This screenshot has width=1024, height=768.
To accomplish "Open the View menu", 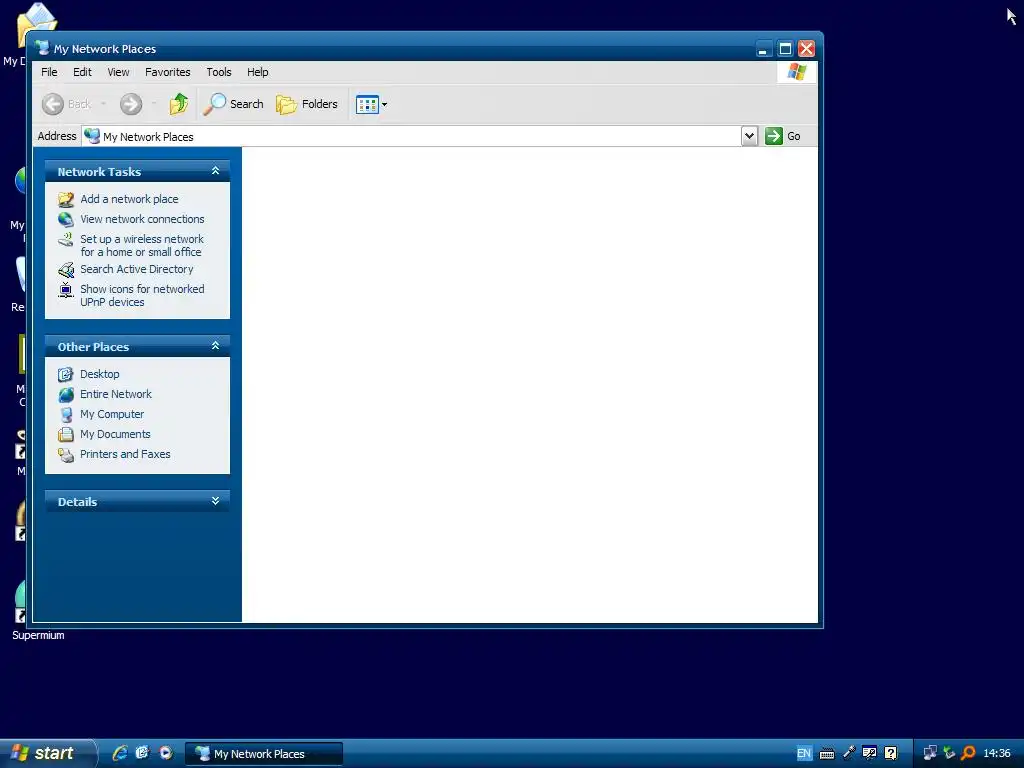I will click(x=118, y=72).
